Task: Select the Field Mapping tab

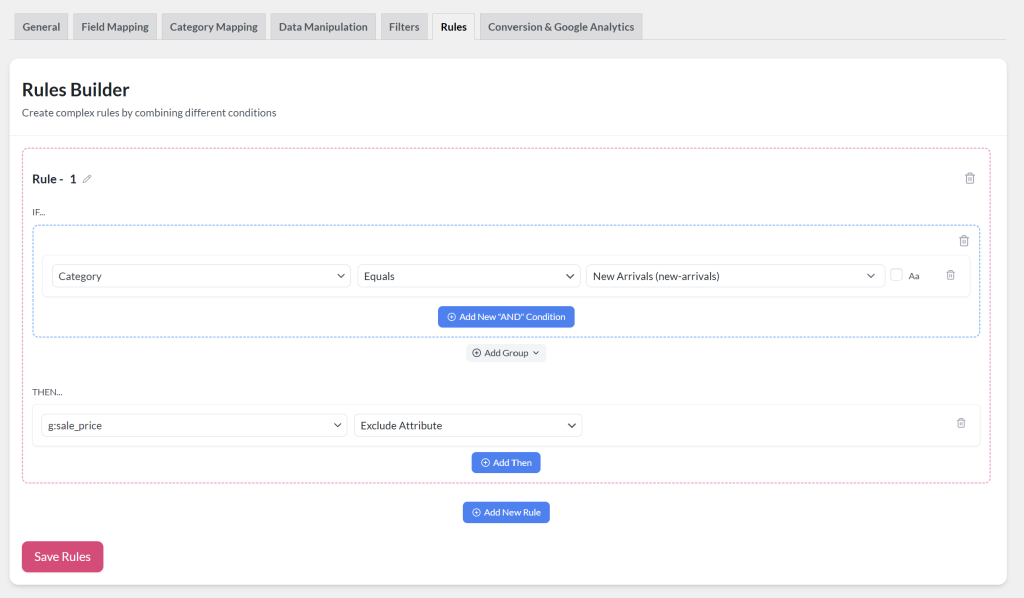Action: coord(114,27)
